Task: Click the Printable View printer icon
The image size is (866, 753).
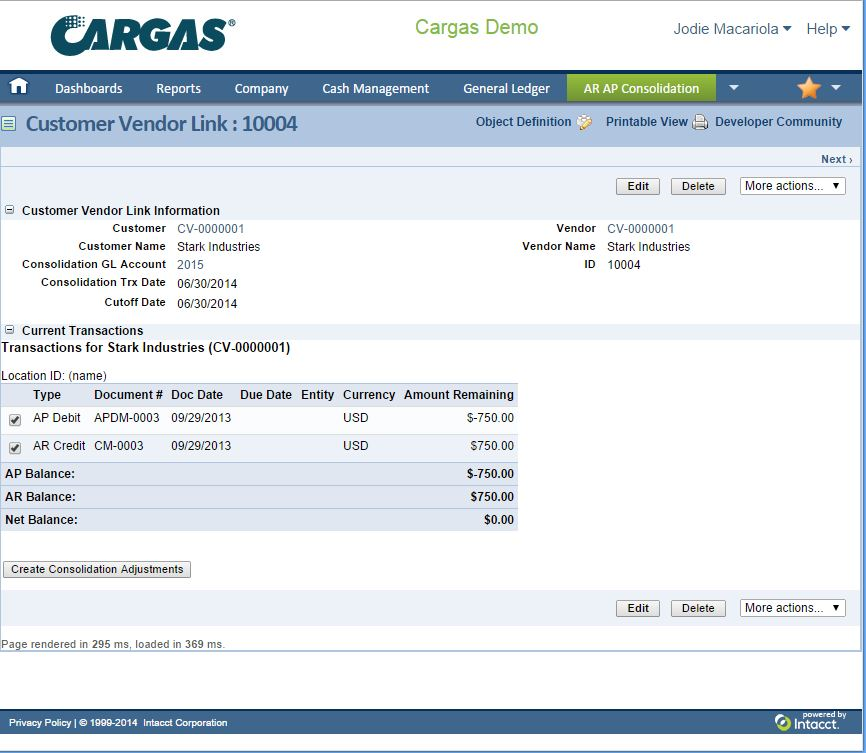Action: tap(700, 122)
